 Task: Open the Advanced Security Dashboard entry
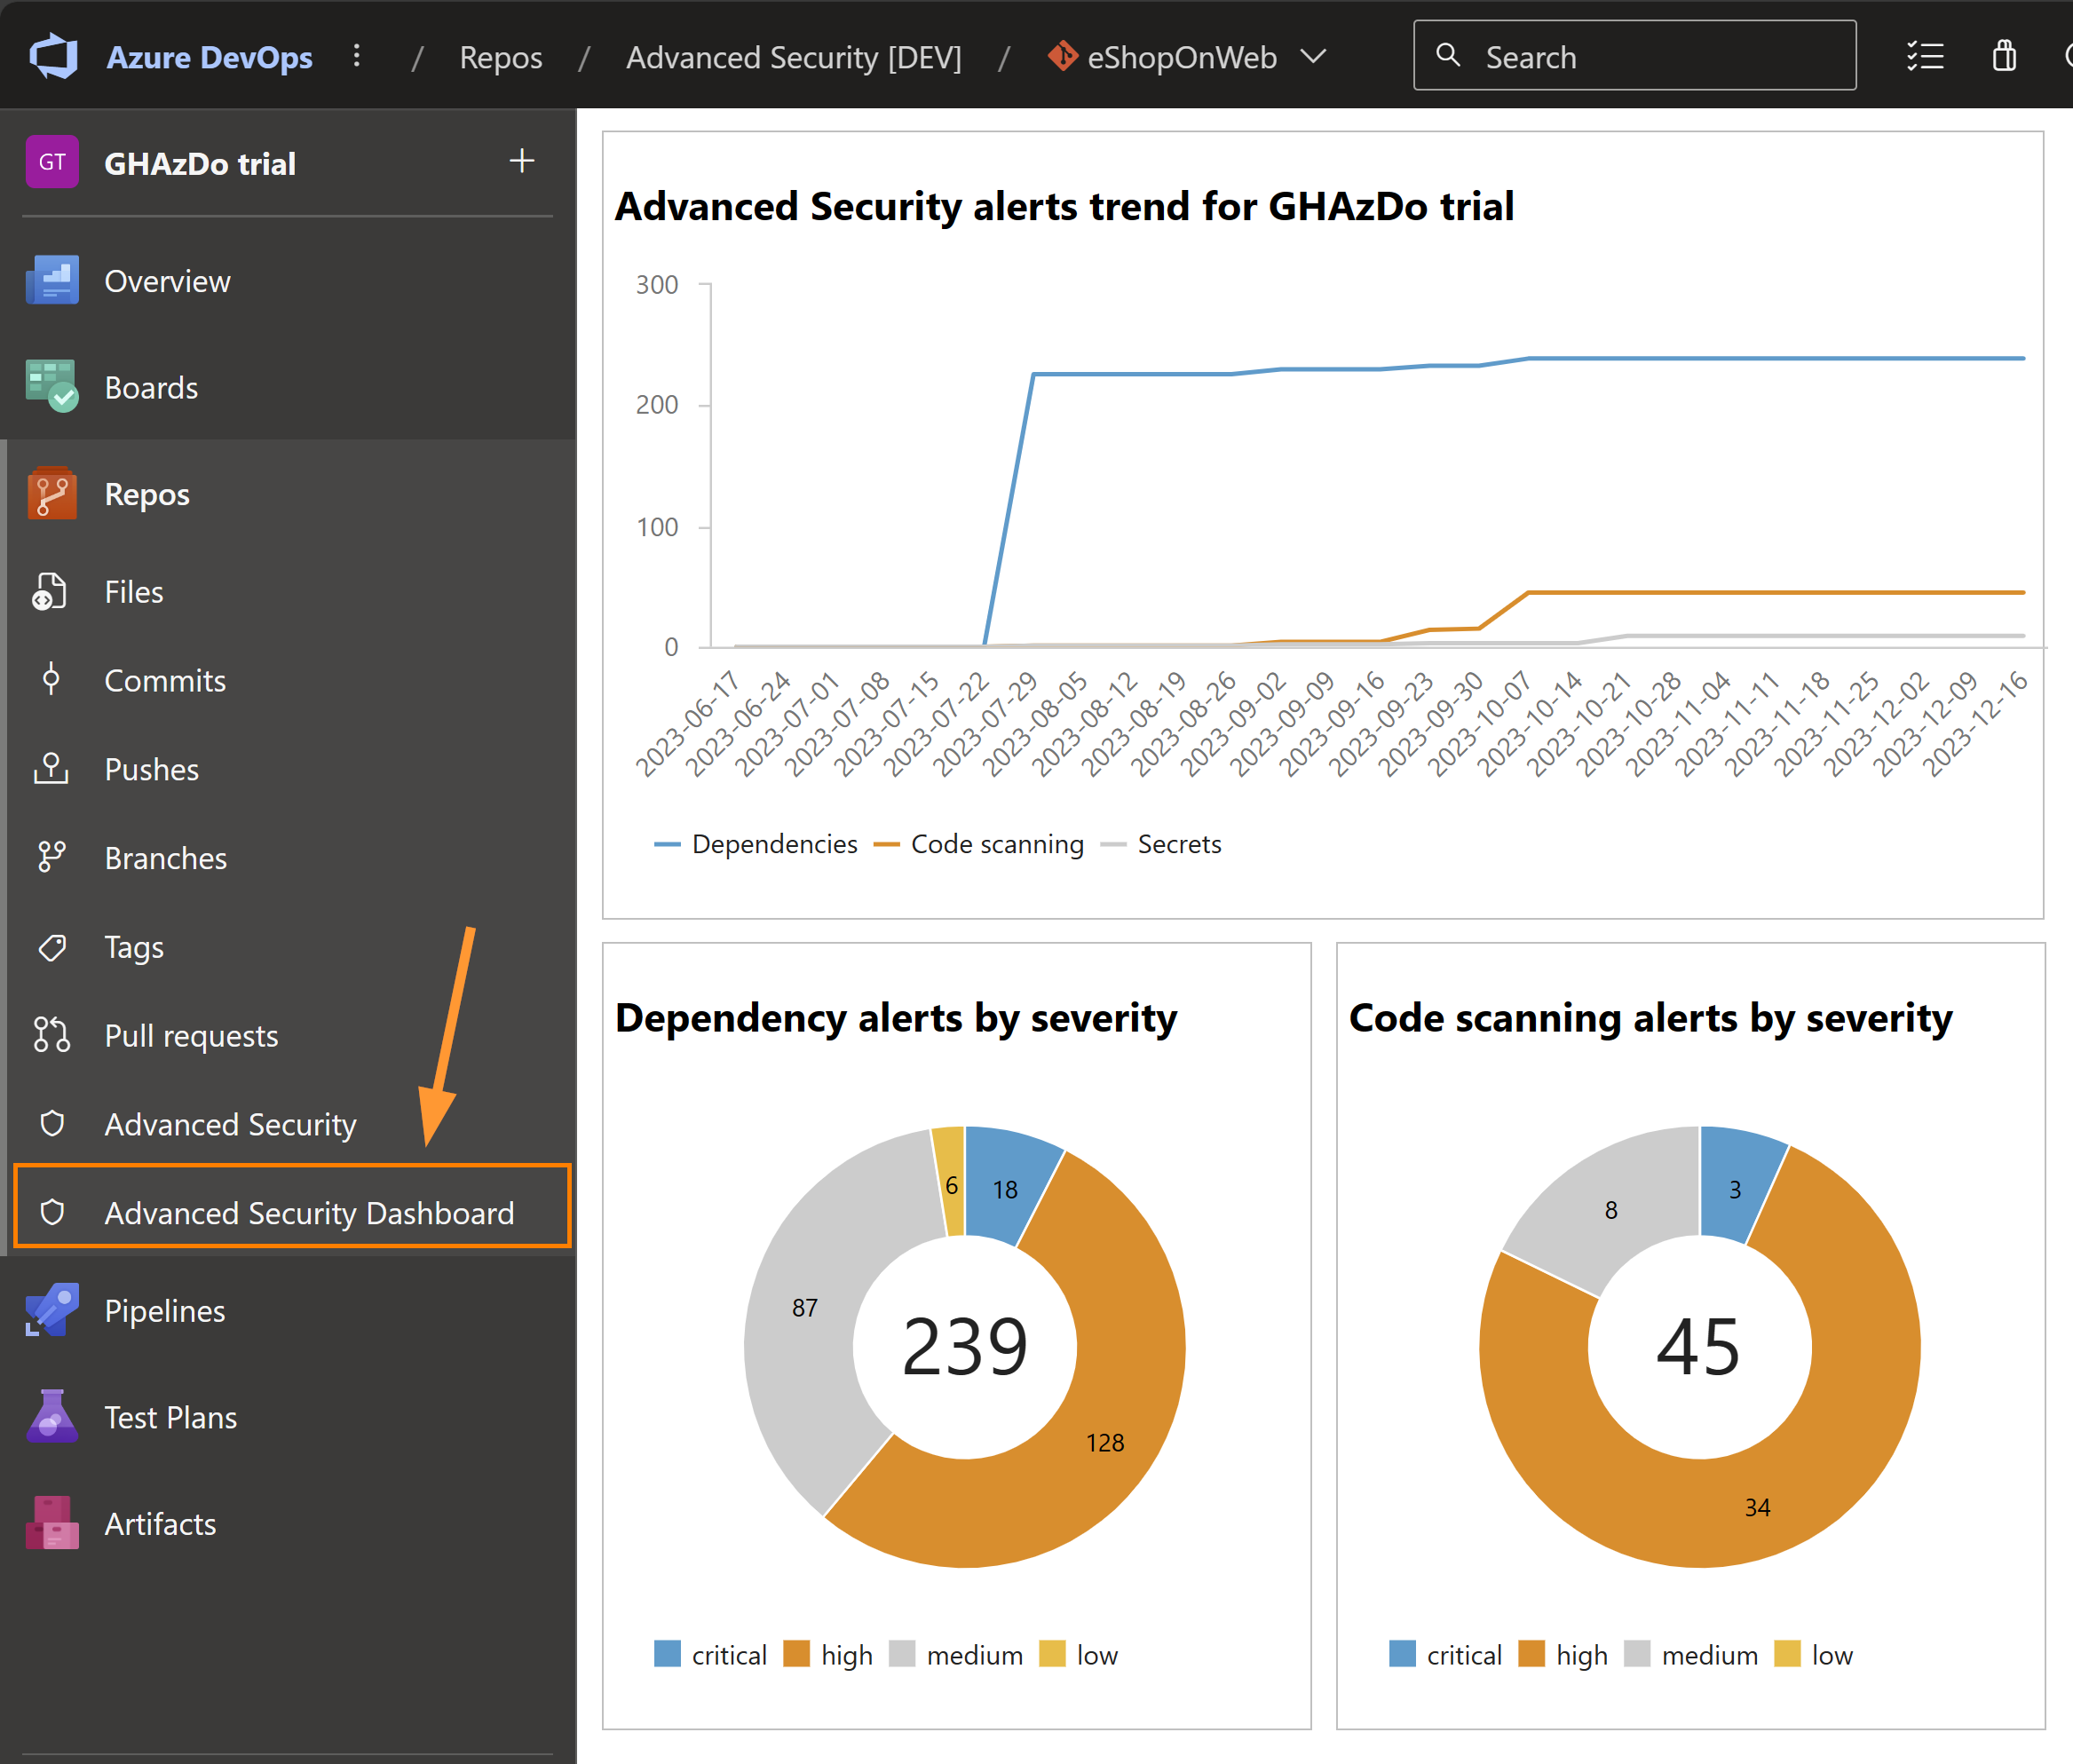click(x=309, y=1212)
